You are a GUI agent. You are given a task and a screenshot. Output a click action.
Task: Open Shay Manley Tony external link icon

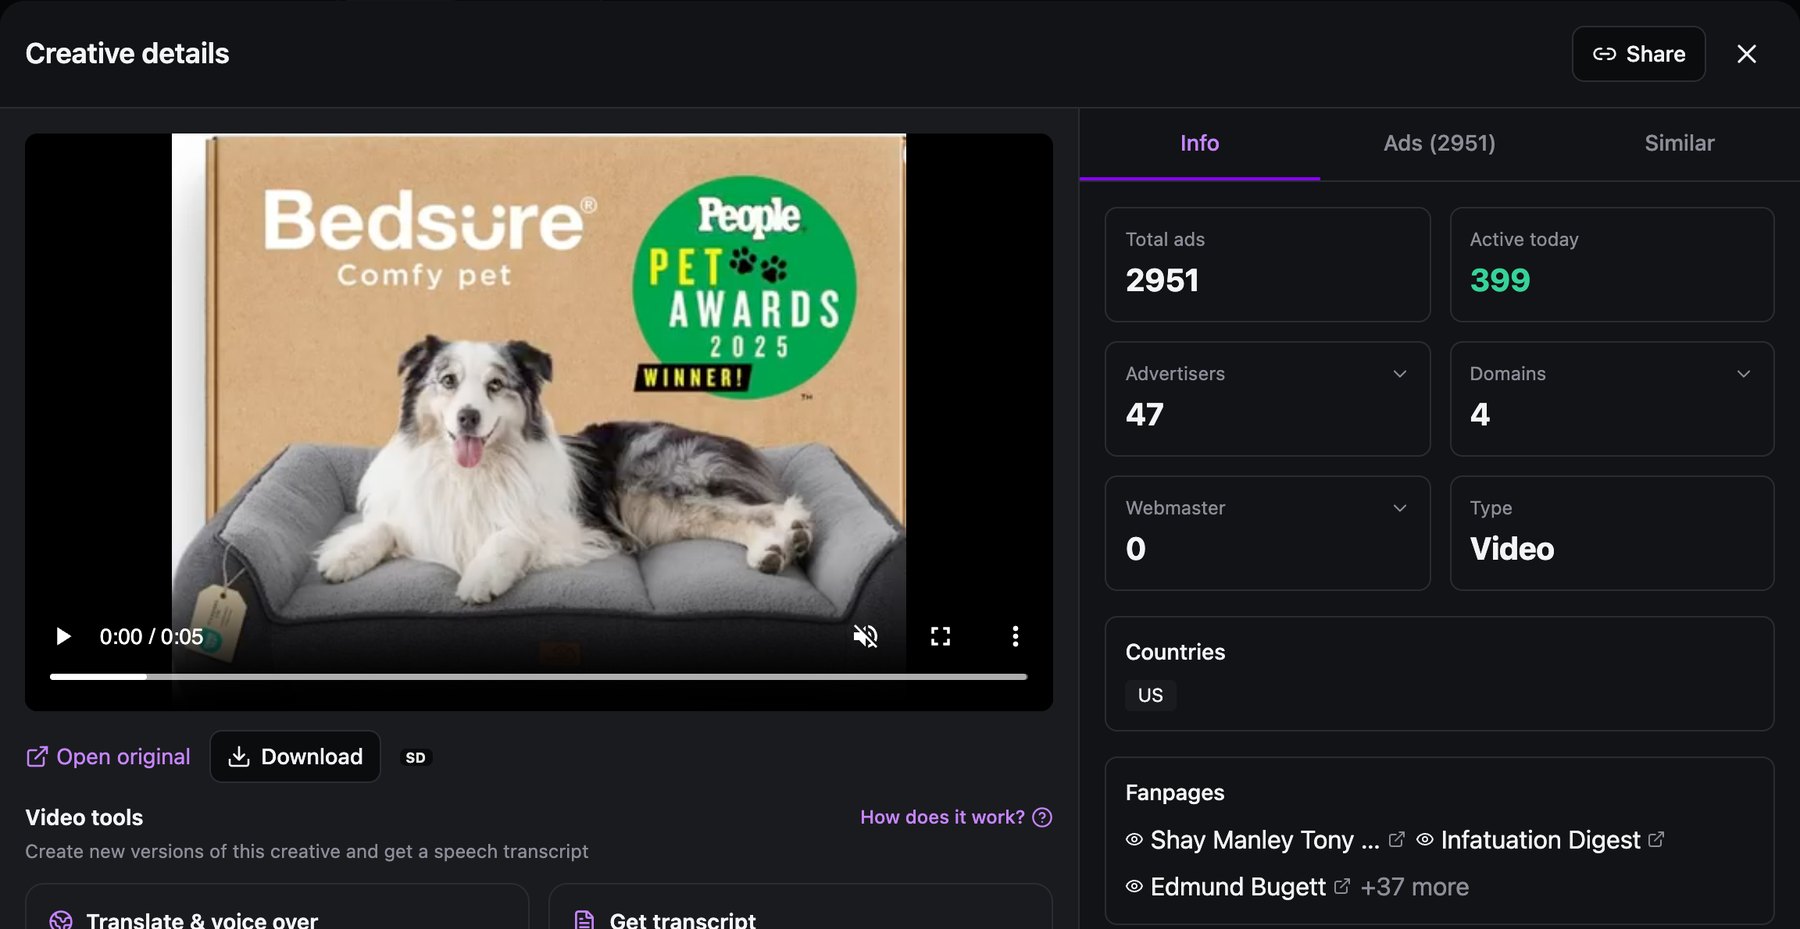(x=1397, y=840)
